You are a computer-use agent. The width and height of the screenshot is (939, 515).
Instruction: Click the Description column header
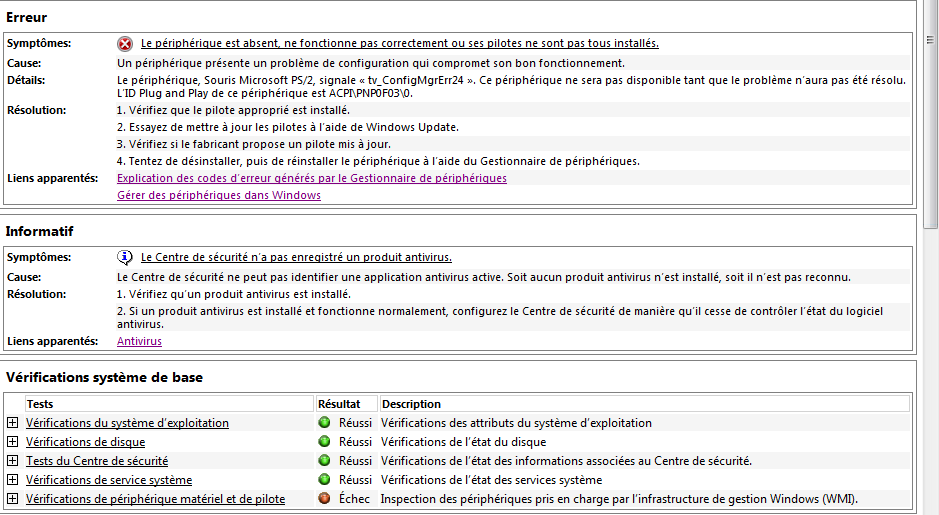pyautogui.click(x=645, y=404)
